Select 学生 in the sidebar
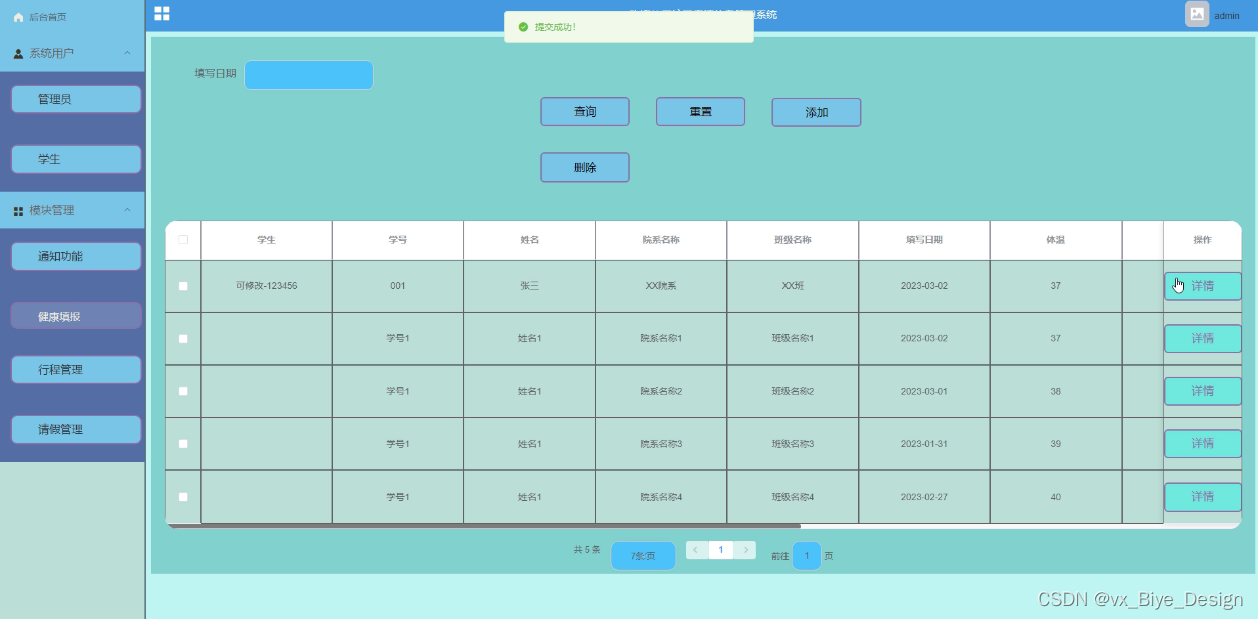Image resolution: width=1258 pixels, height=619 pixels. coord(76,159)
